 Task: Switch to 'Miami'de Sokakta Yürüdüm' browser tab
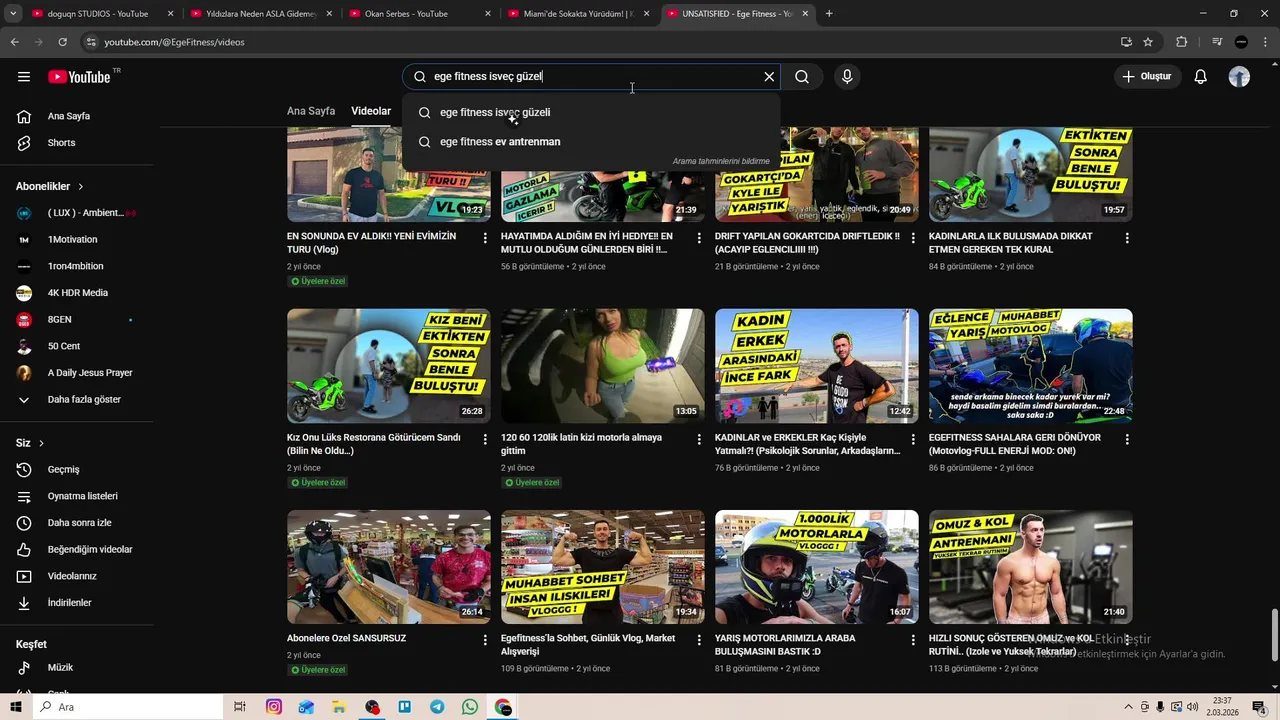coord(578,14)
